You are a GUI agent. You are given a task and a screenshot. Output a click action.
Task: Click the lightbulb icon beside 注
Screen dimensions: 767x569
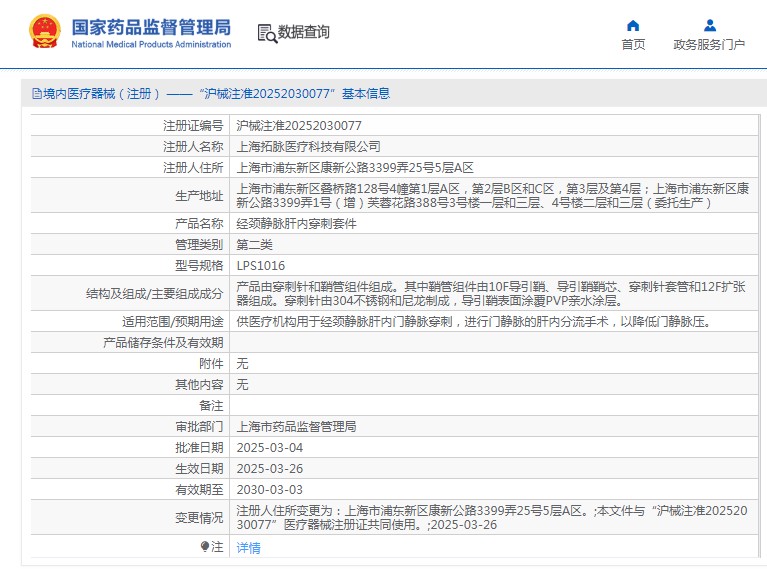tap(205, 547)
